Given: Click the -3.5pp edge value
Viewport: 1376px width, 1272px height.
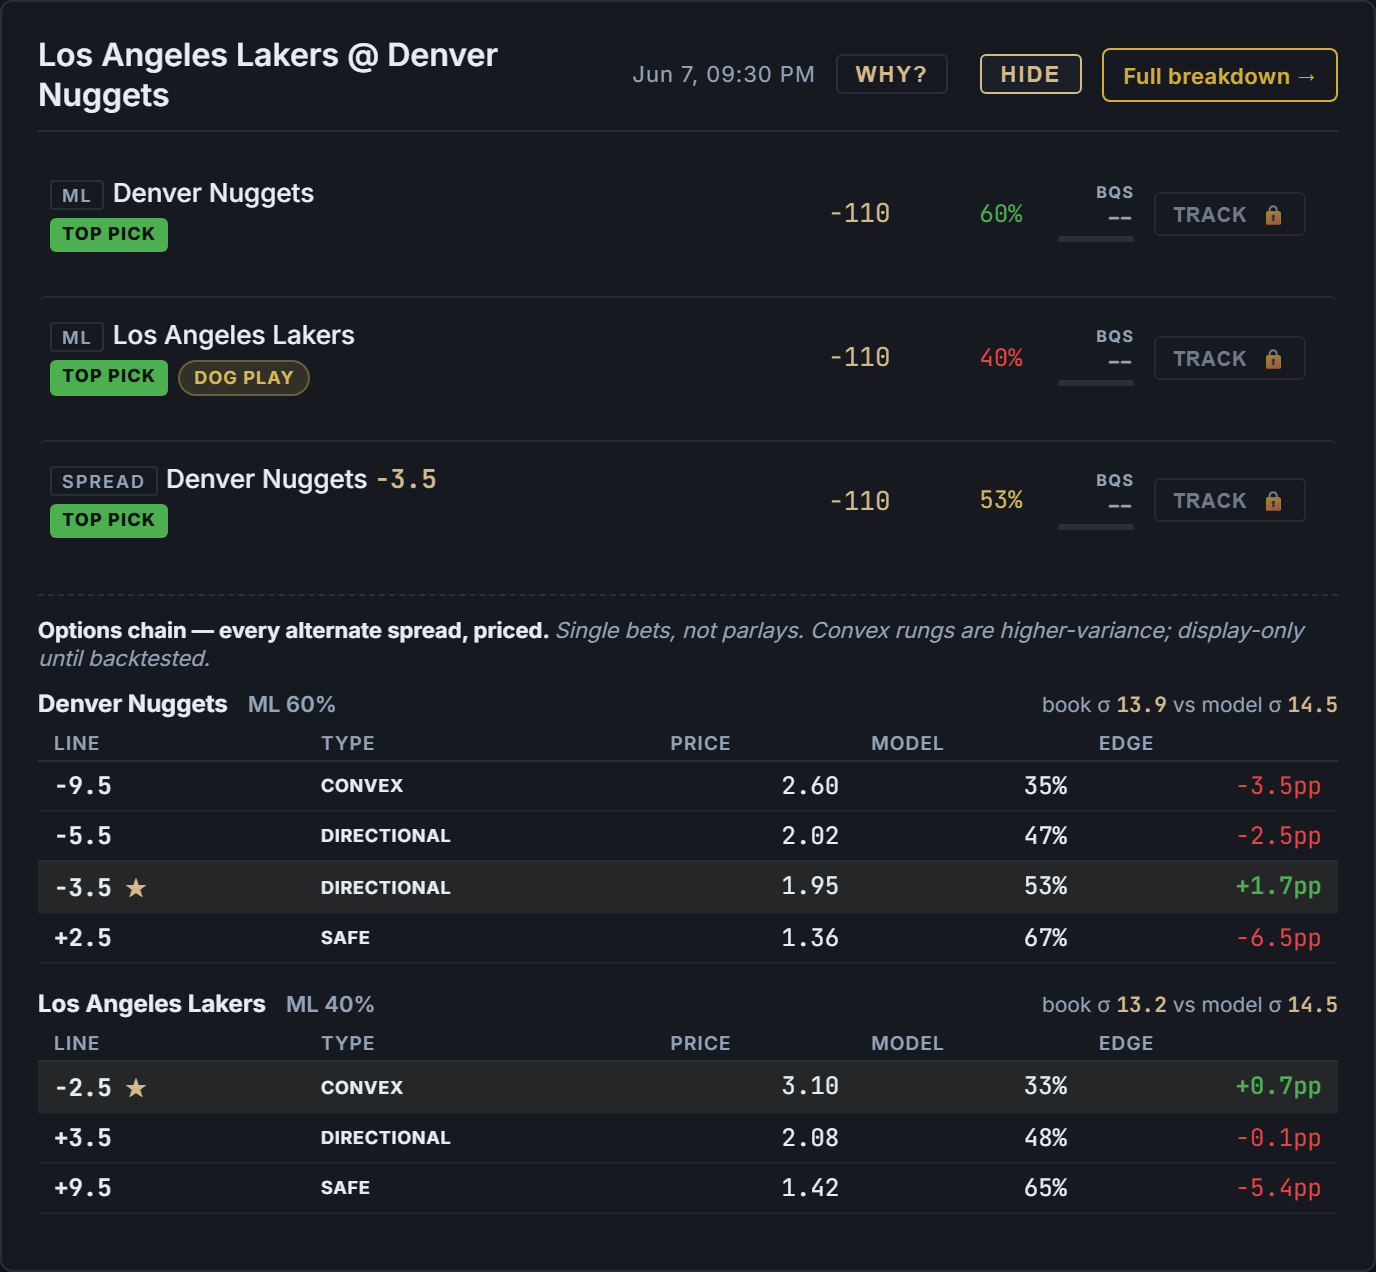Looking at the screenshot, I should pos(1278,786).
